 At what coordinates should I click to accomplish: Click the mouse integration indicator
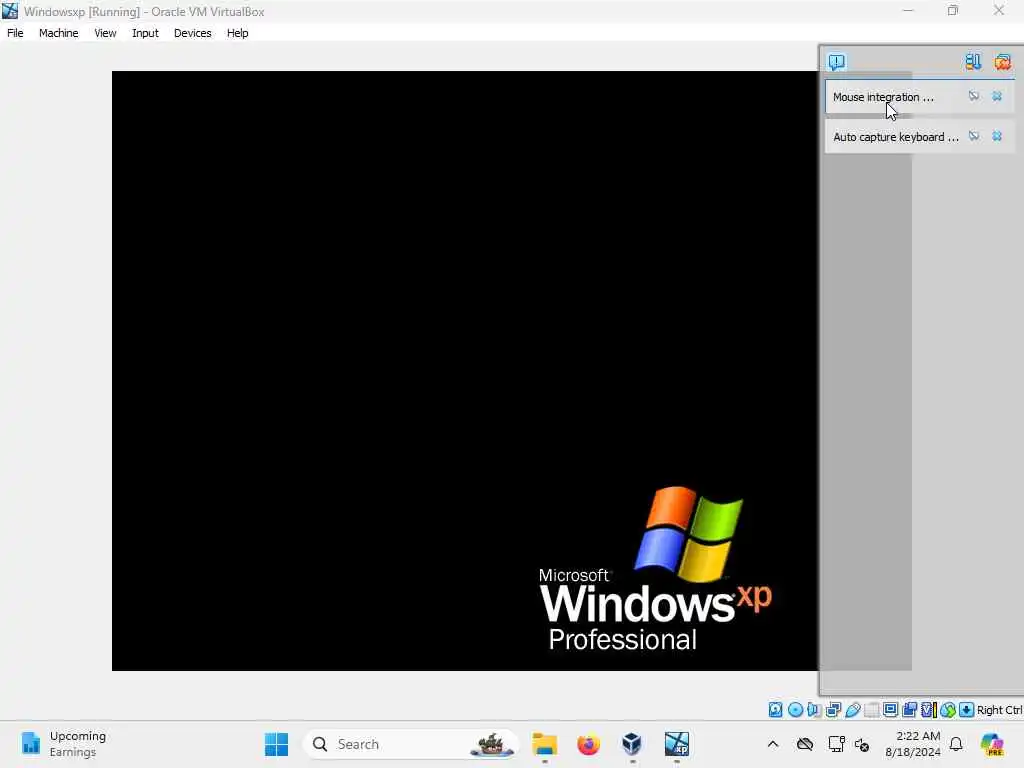(948, 710)
